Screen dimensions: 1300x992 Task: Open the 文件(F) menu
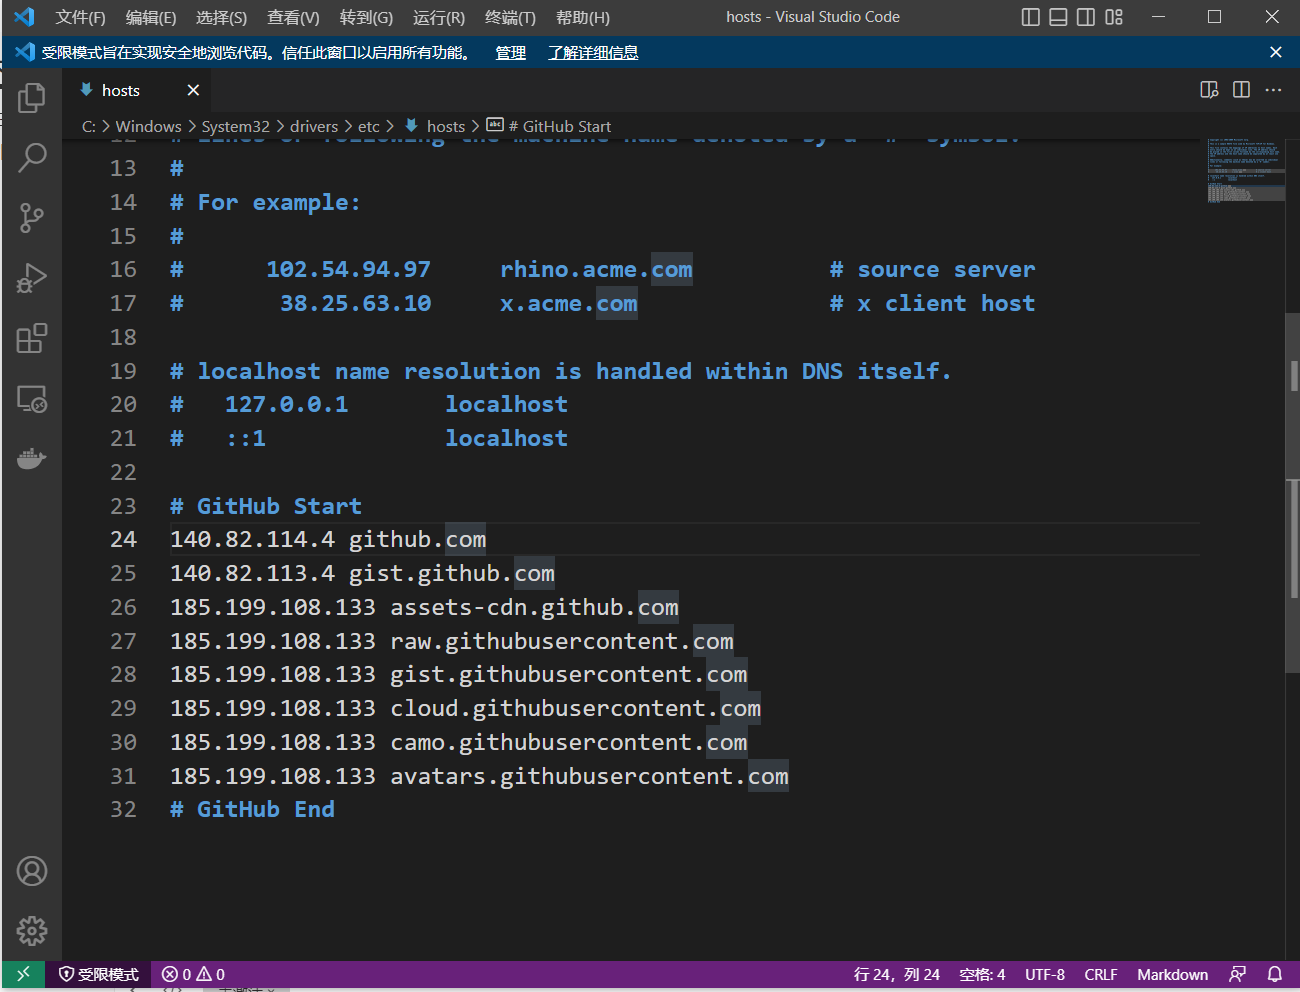(80, 17)
